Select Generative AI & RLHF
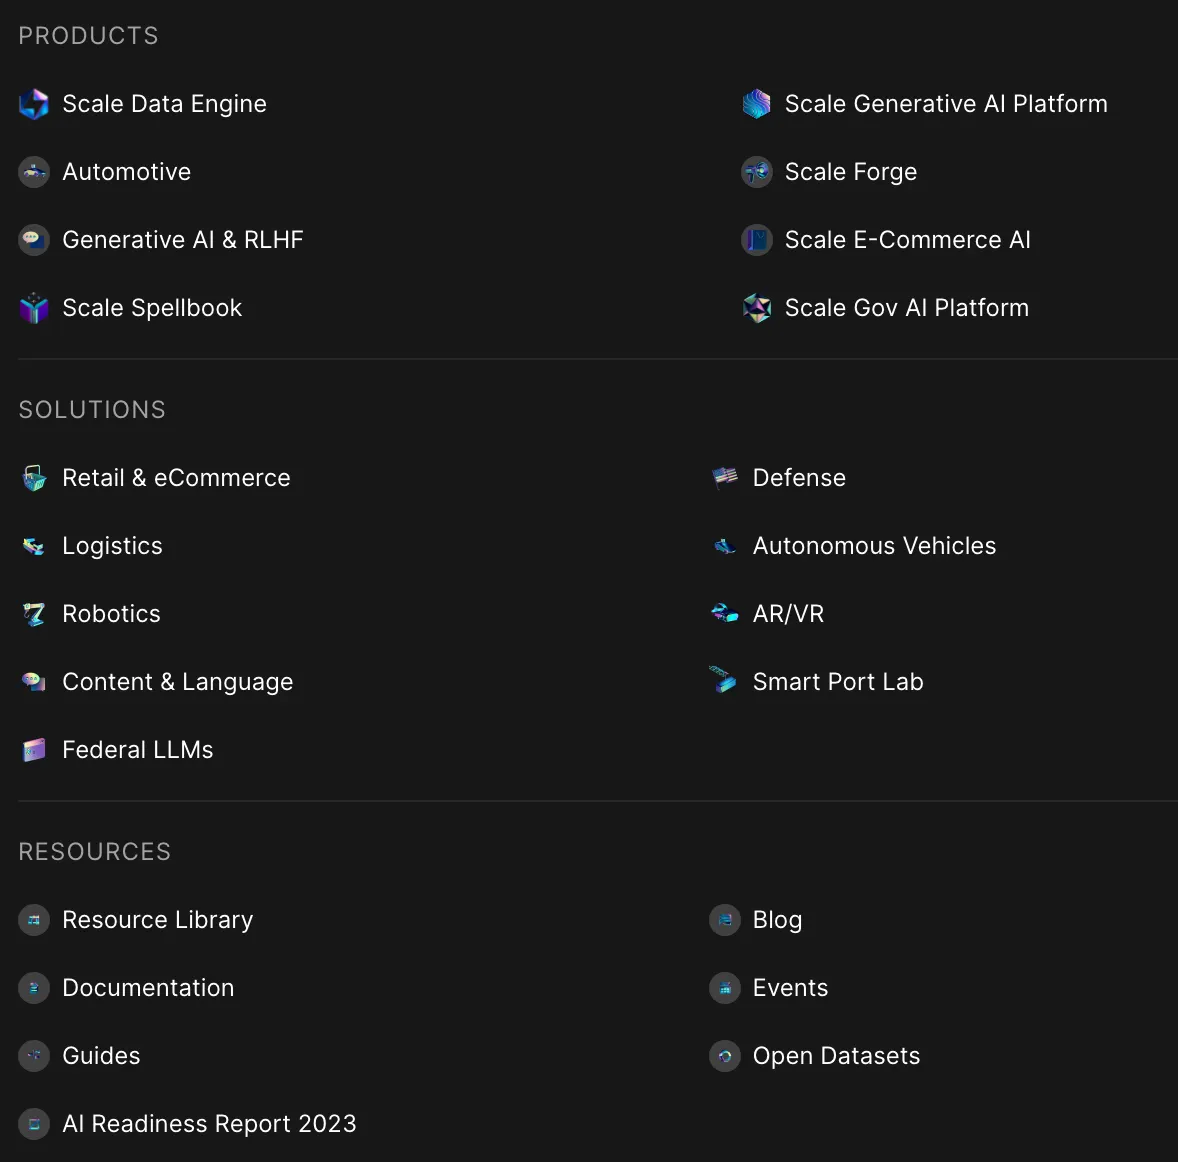Viewport: 1178px width, 1162px height. click(182, 240)
